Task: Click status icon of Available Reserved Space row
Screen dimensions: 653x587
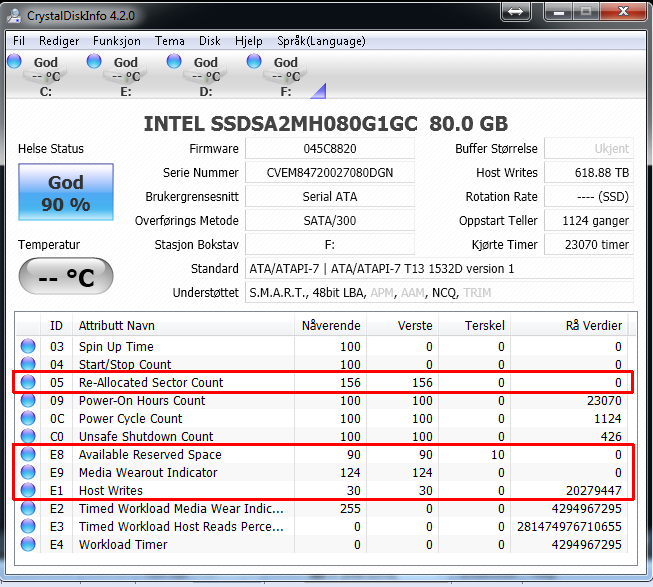Action: [x=28, y=454]
